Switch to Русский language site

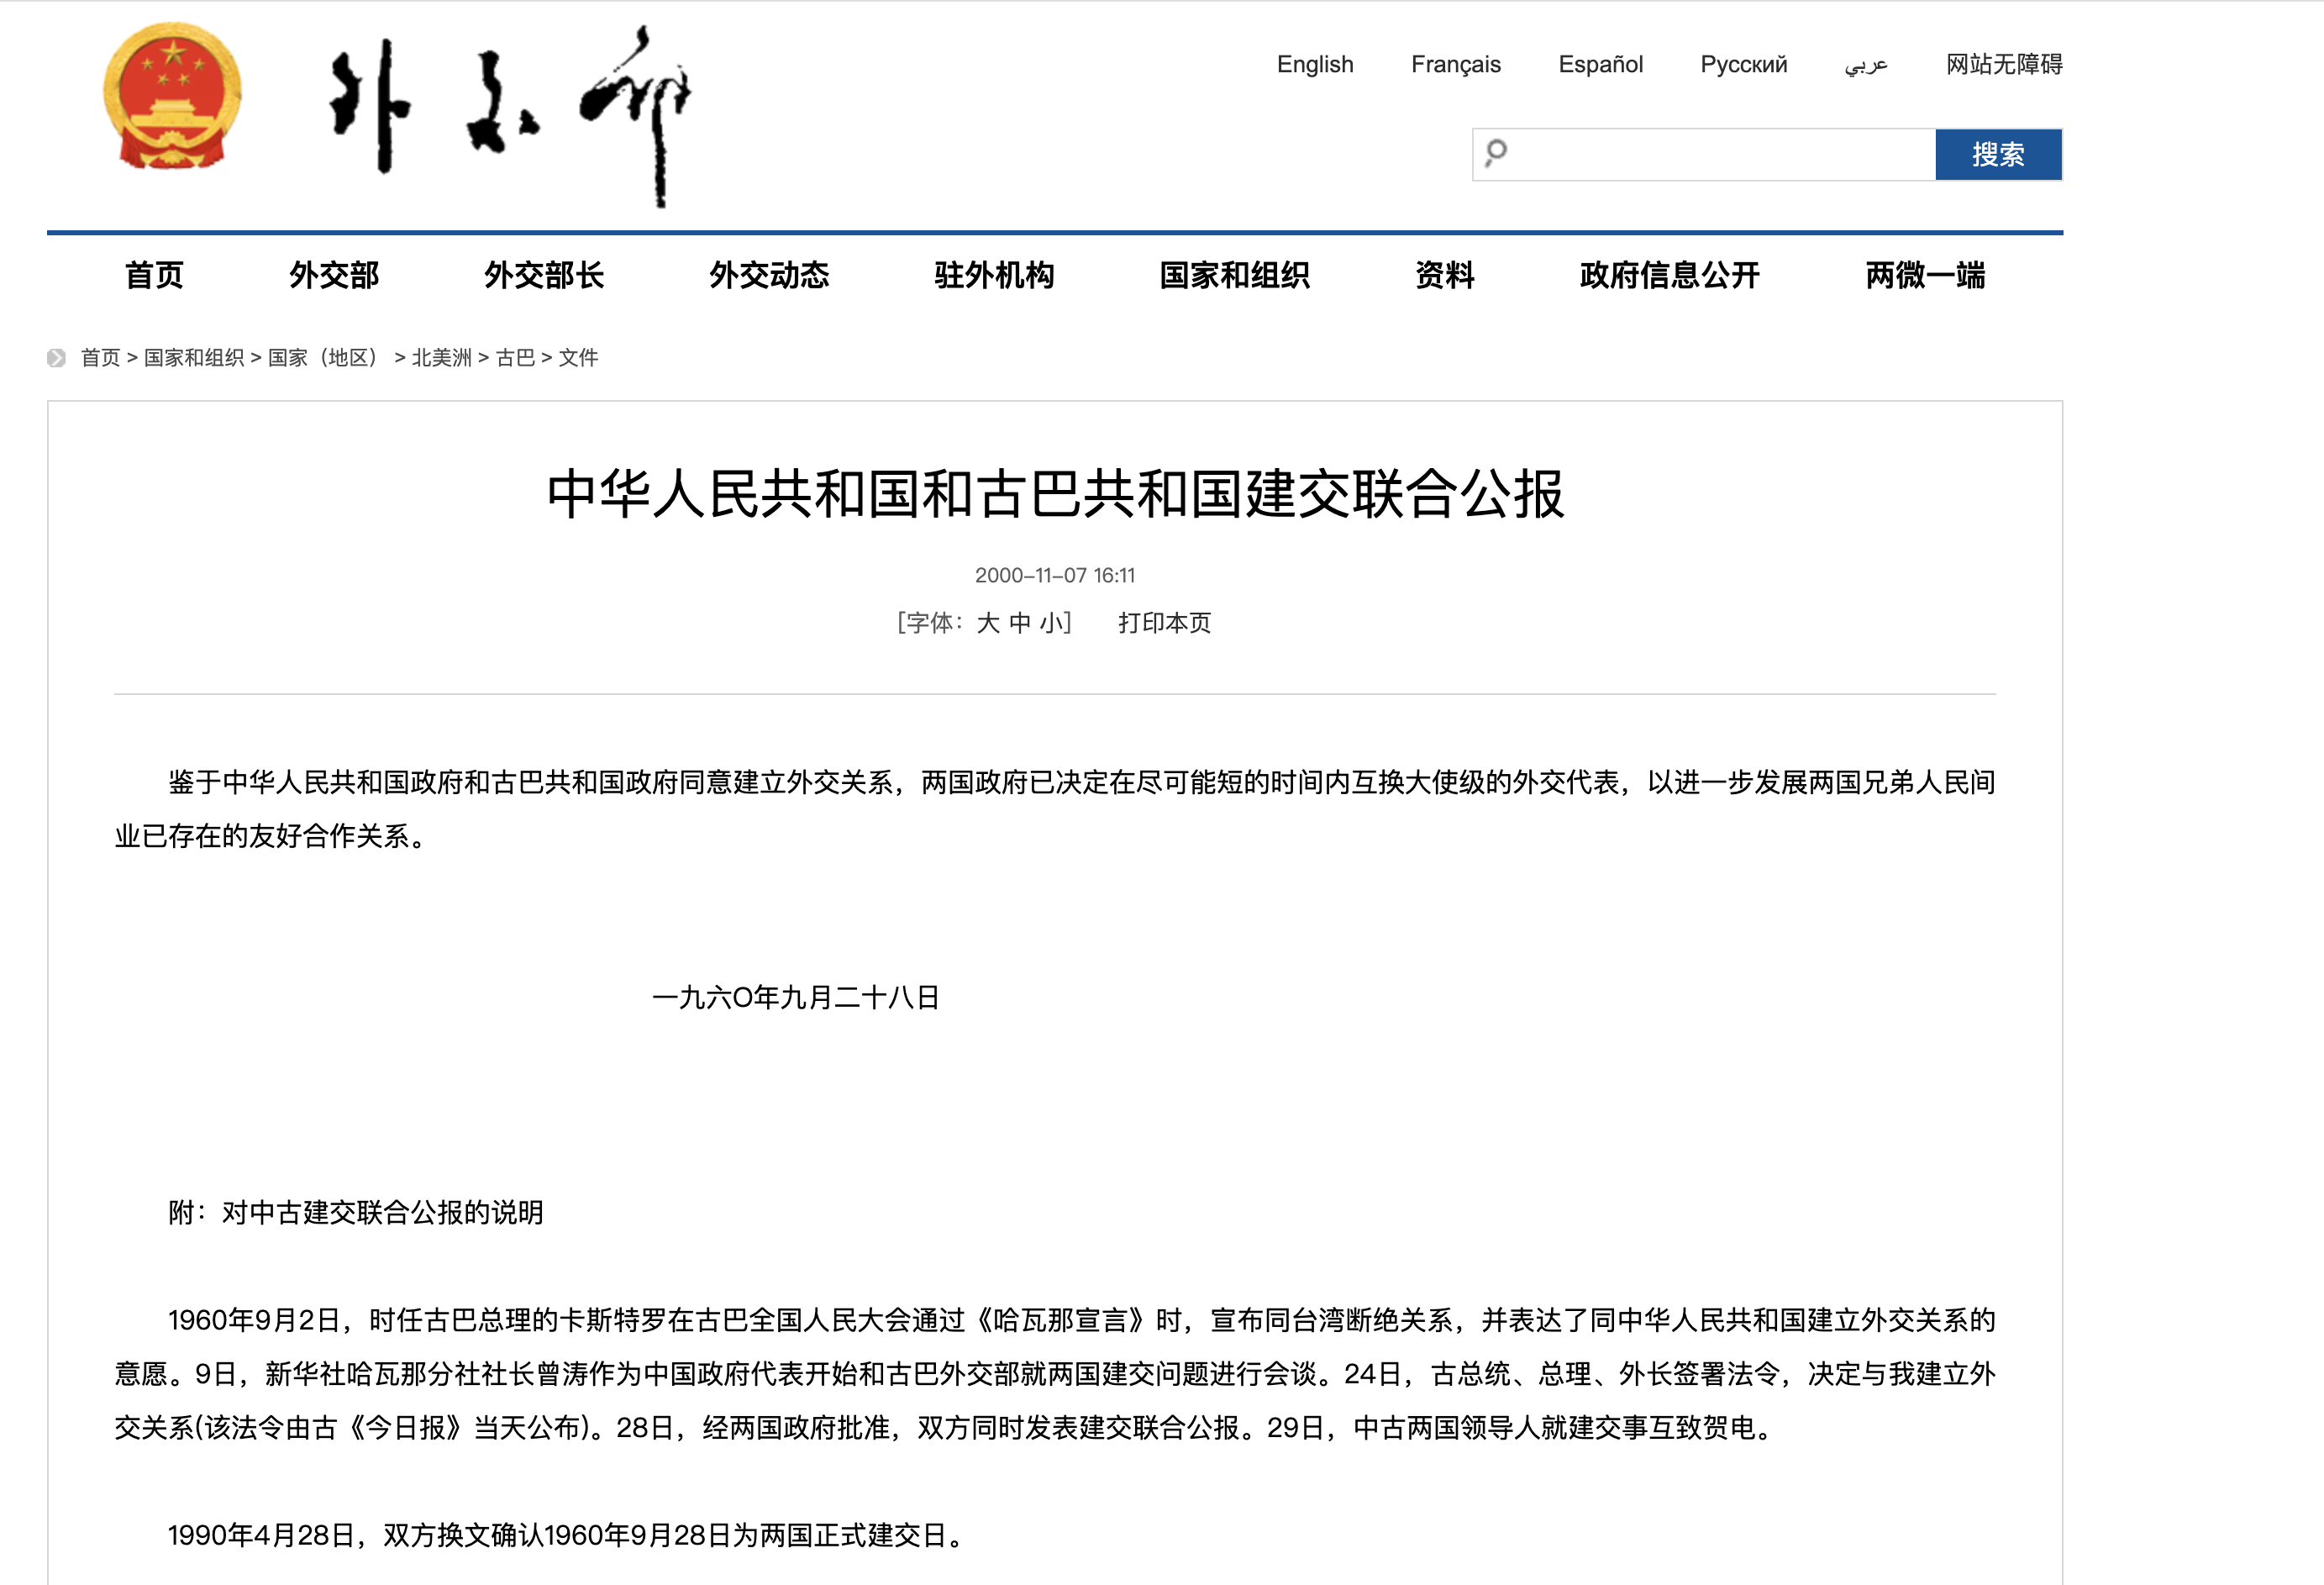[x=1743, y=64]
